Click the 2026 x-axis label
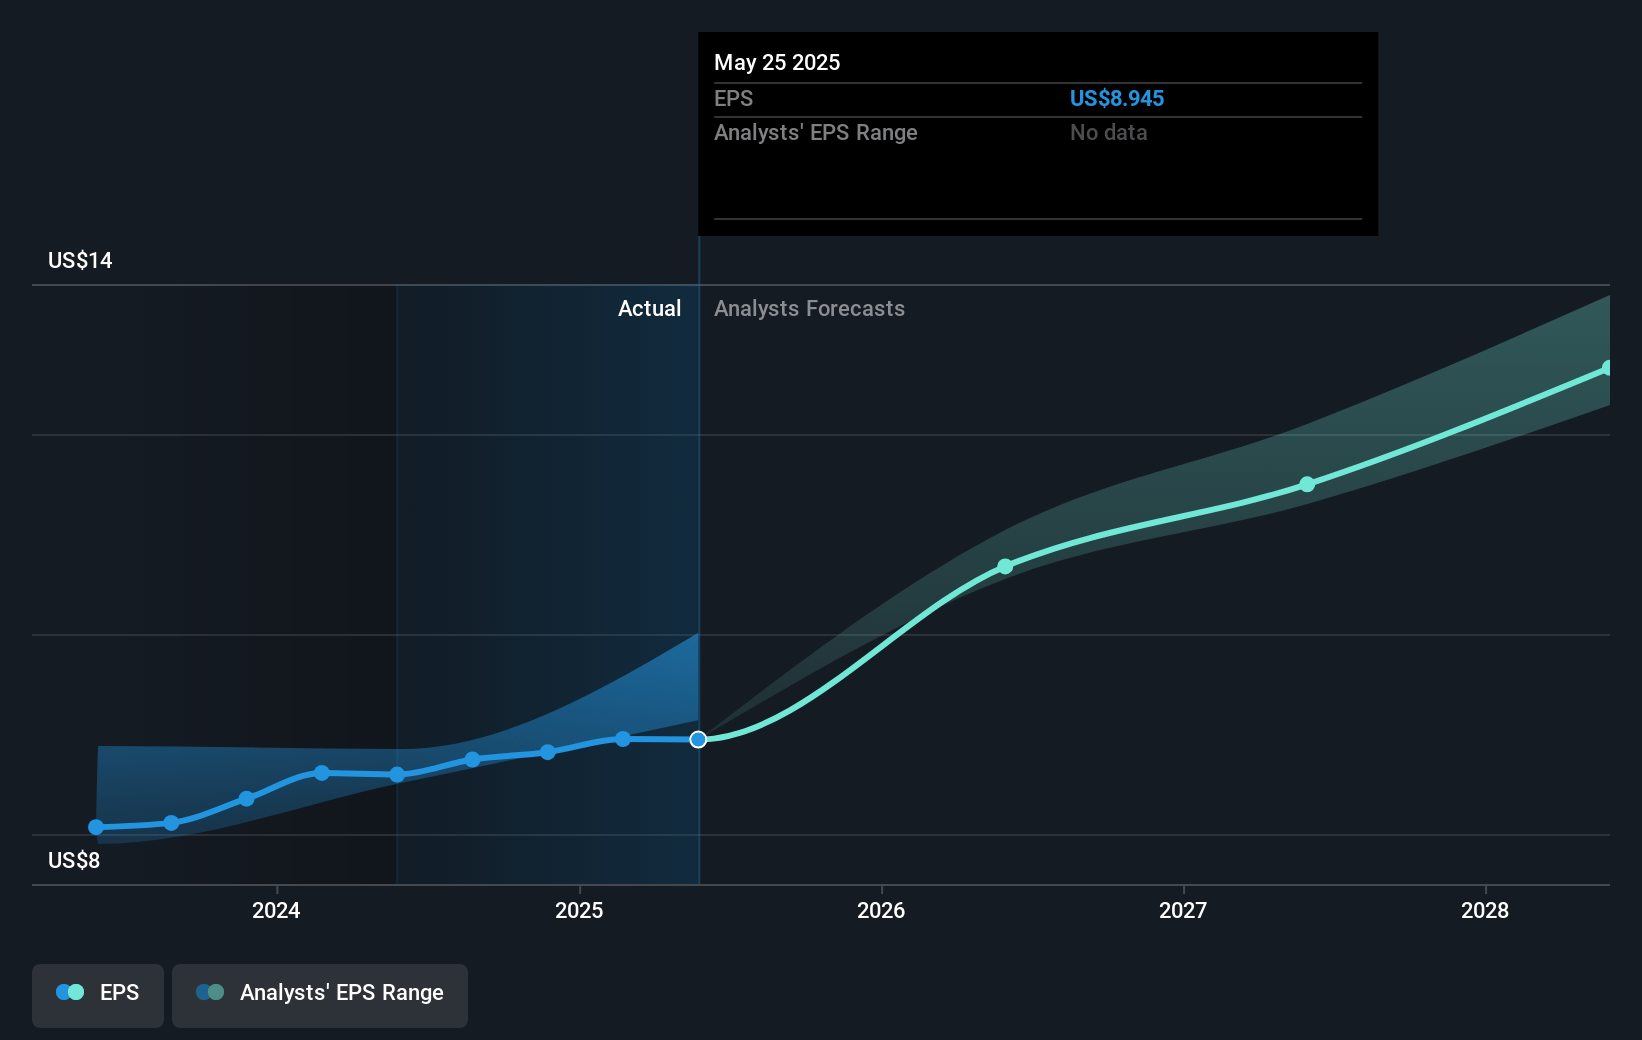This screenshot has width=1642, height=1040. (881, 910)
